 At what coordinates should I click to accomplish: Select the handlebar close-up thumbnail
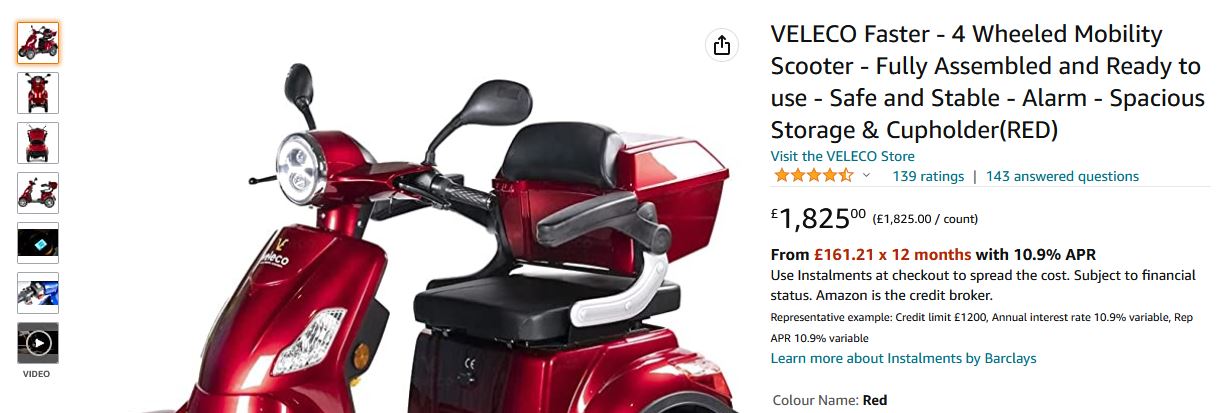tap(38, 293)
